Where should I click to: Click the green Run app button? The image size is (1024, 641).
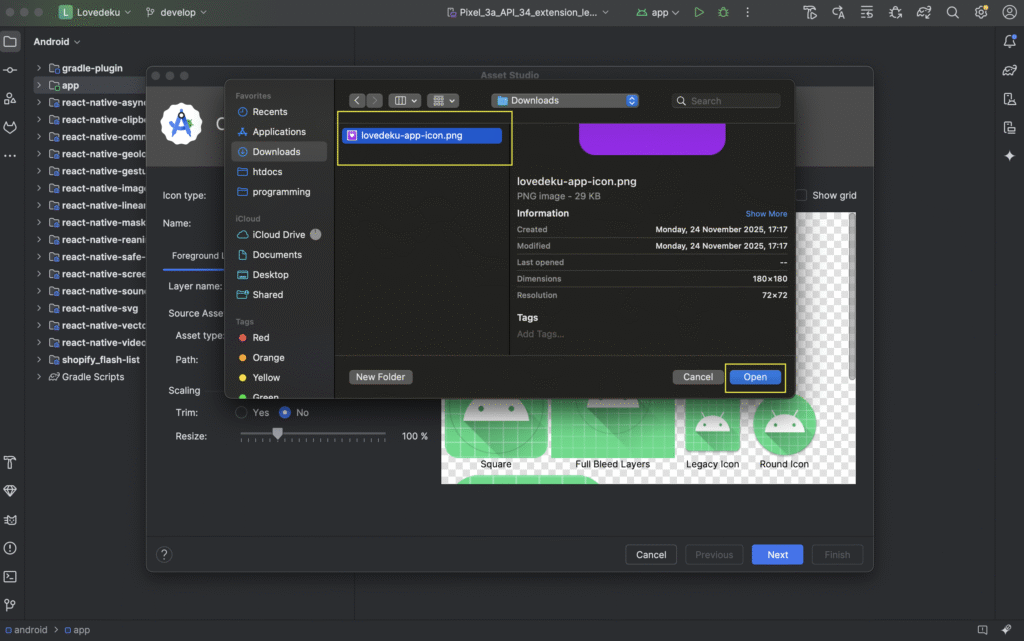[699, 13]
